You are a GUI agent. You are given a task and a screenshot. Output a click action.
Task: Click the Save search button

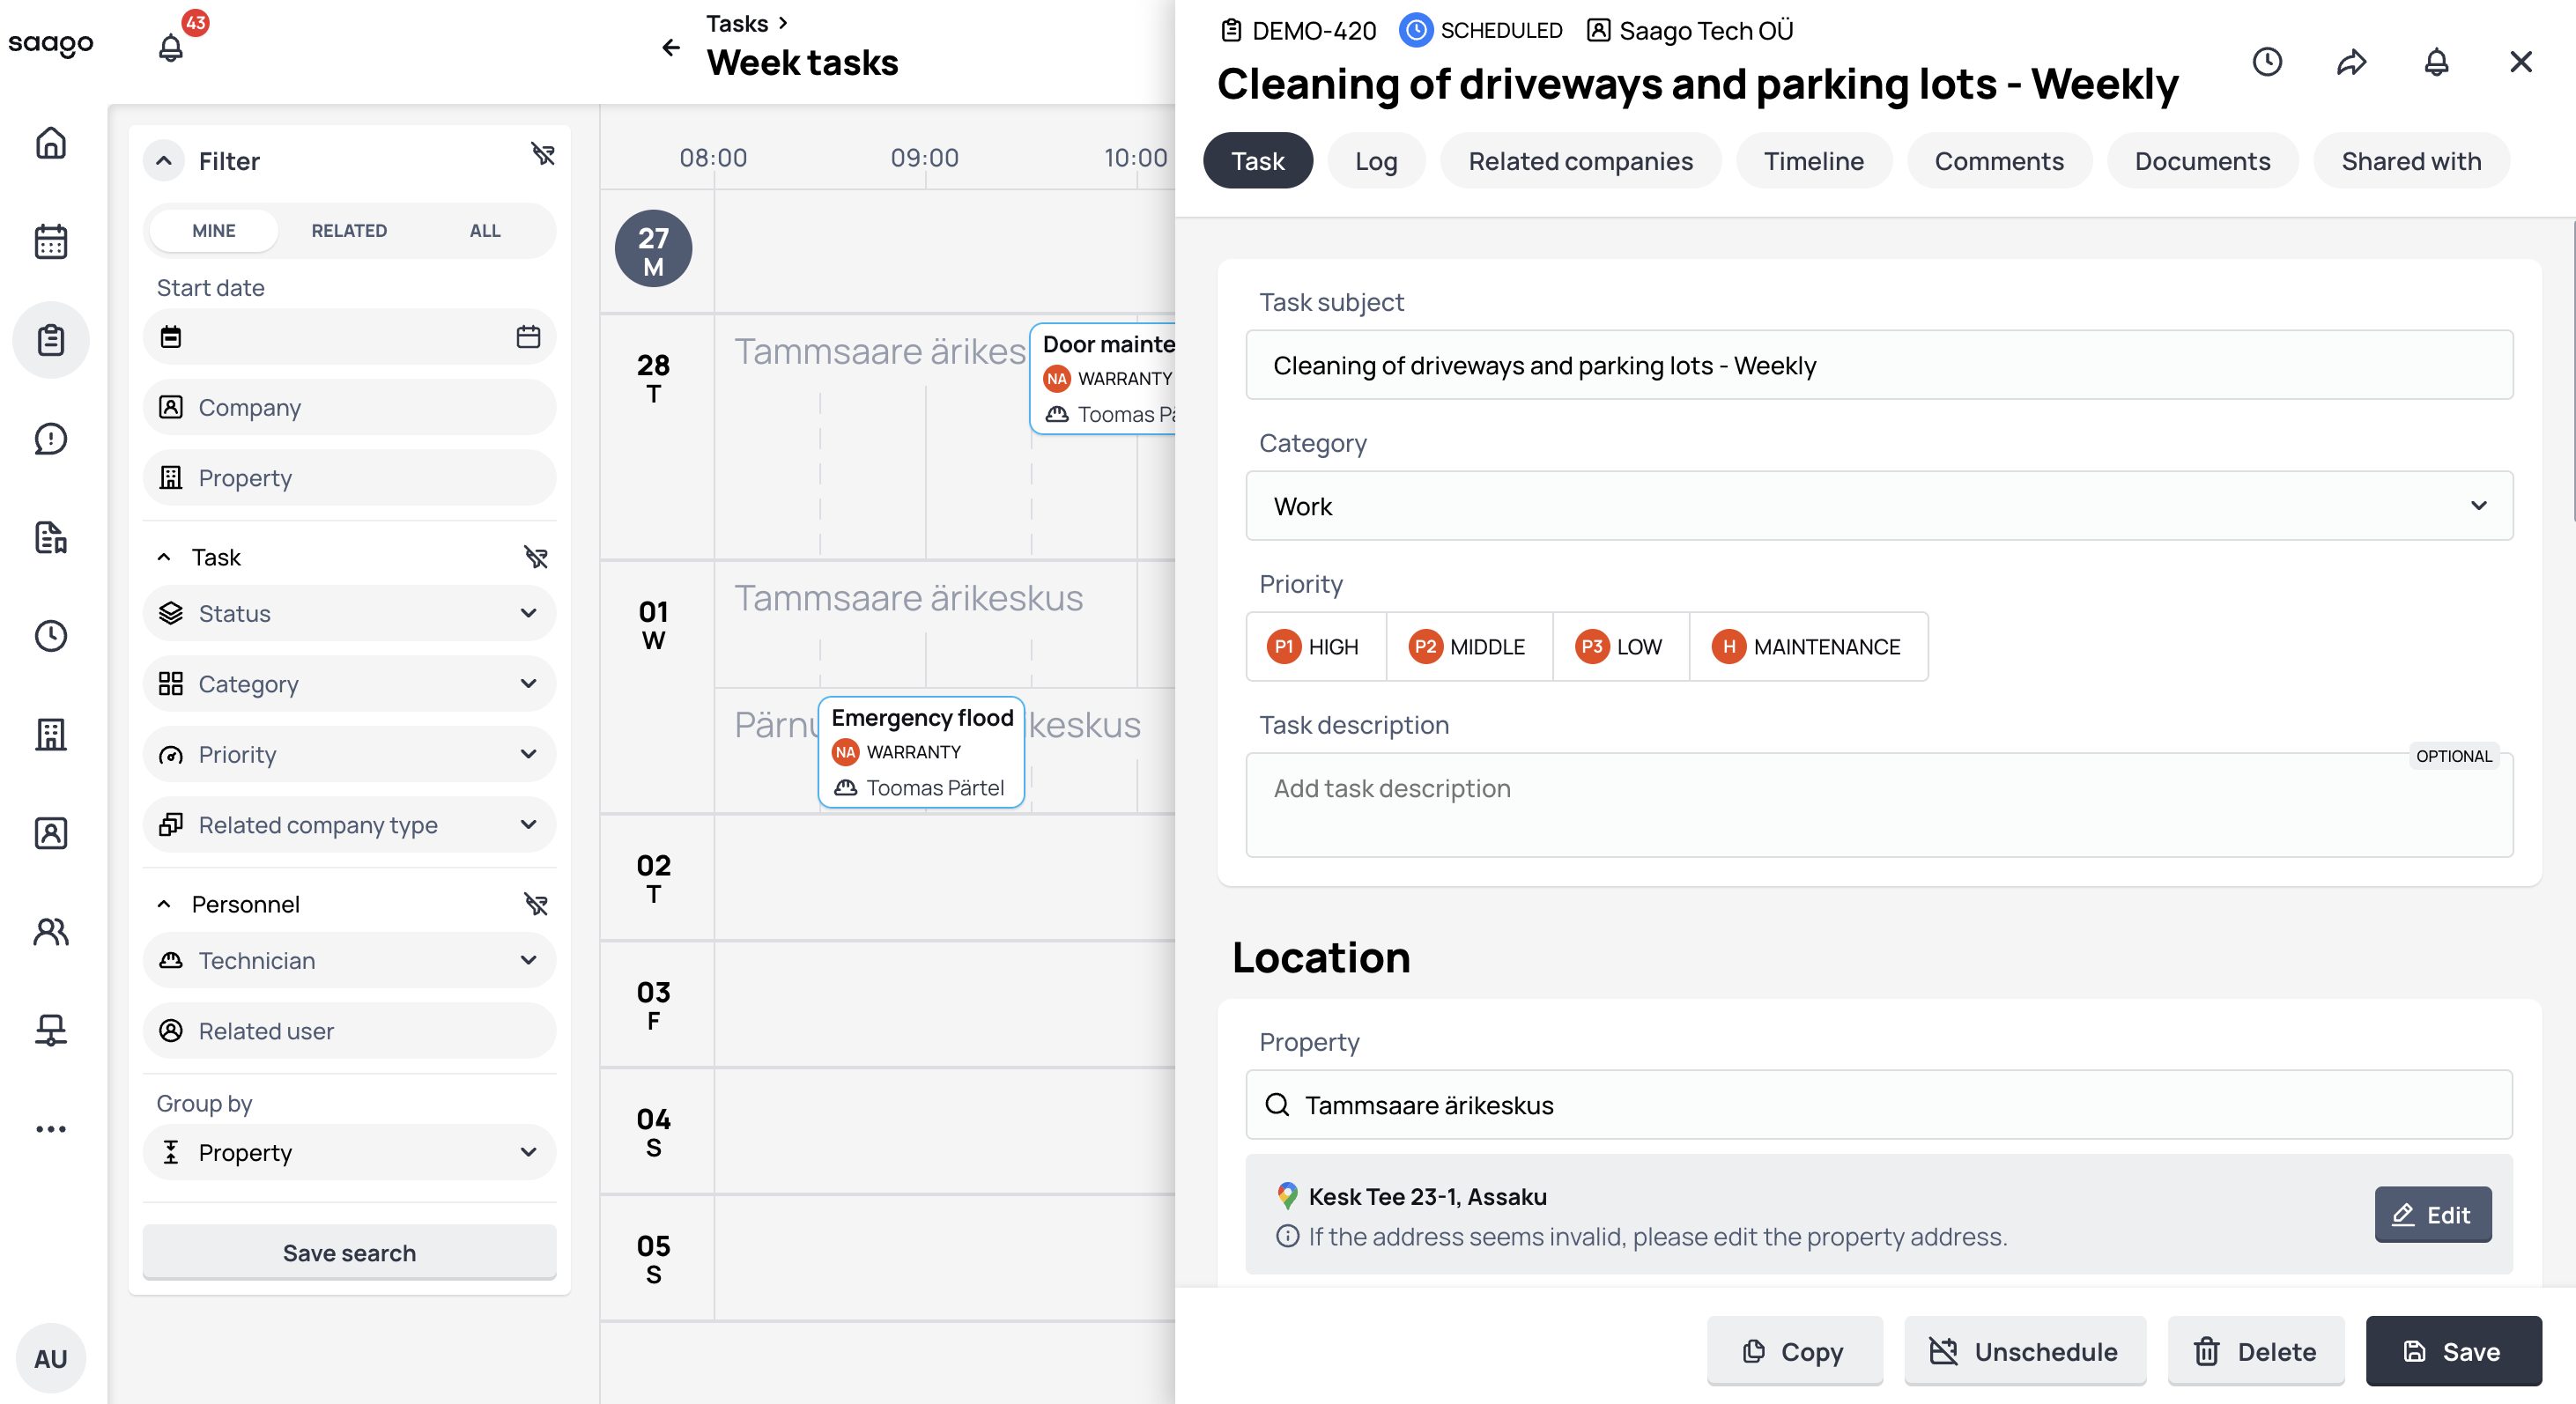pyautogui.click(x=349, y=1252)
